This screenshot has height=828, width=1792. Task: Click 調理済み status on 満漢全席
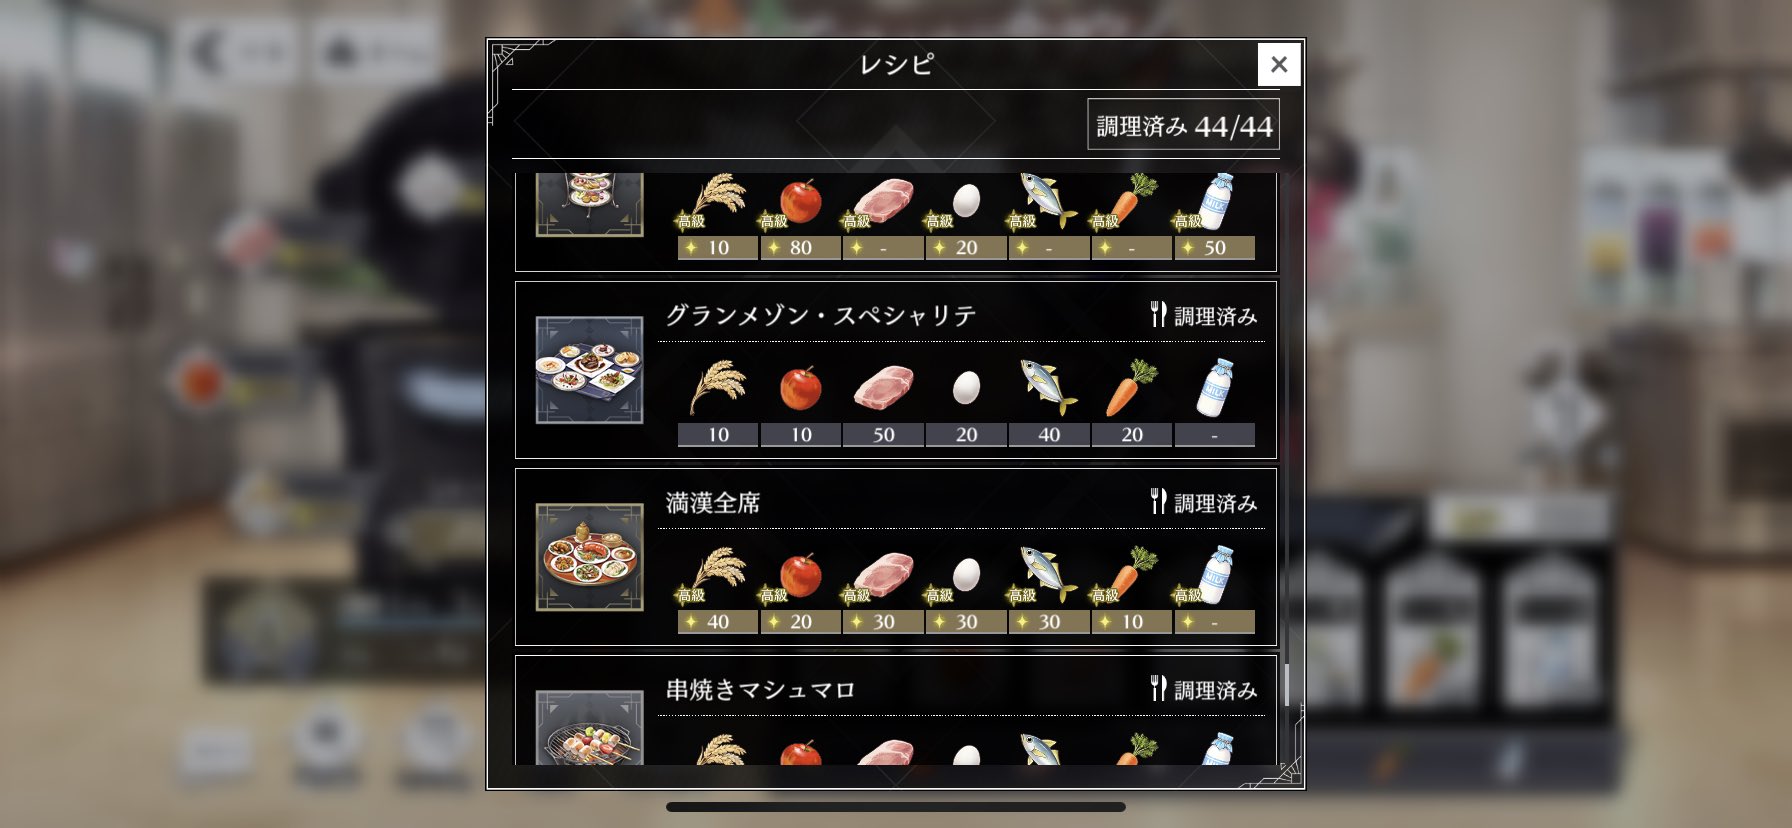click(x=1204, y=503)
